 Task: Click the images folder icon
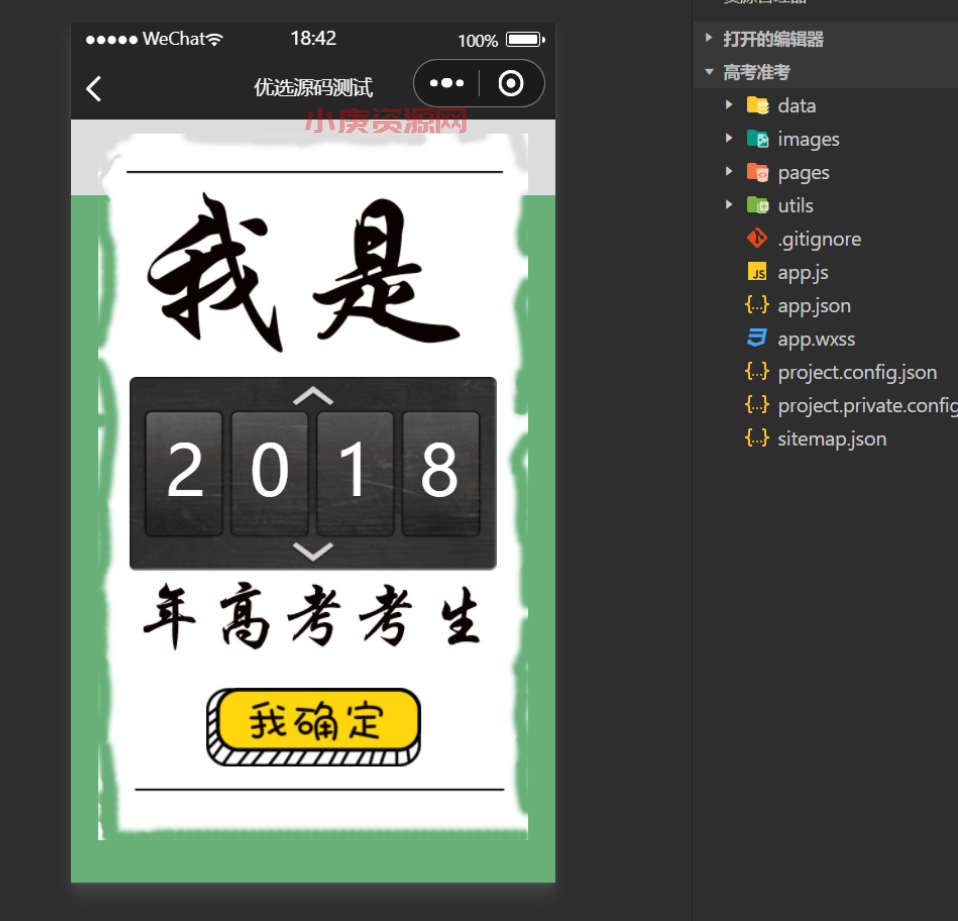(757, 139)
